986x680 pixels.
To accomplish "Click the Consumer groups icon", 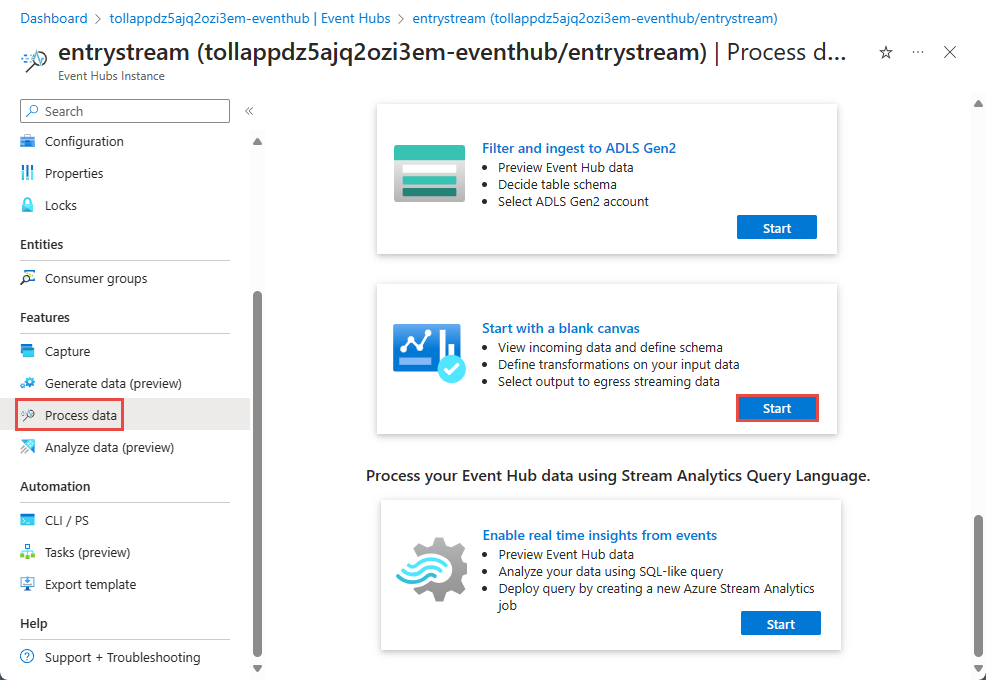I will 28,279.
